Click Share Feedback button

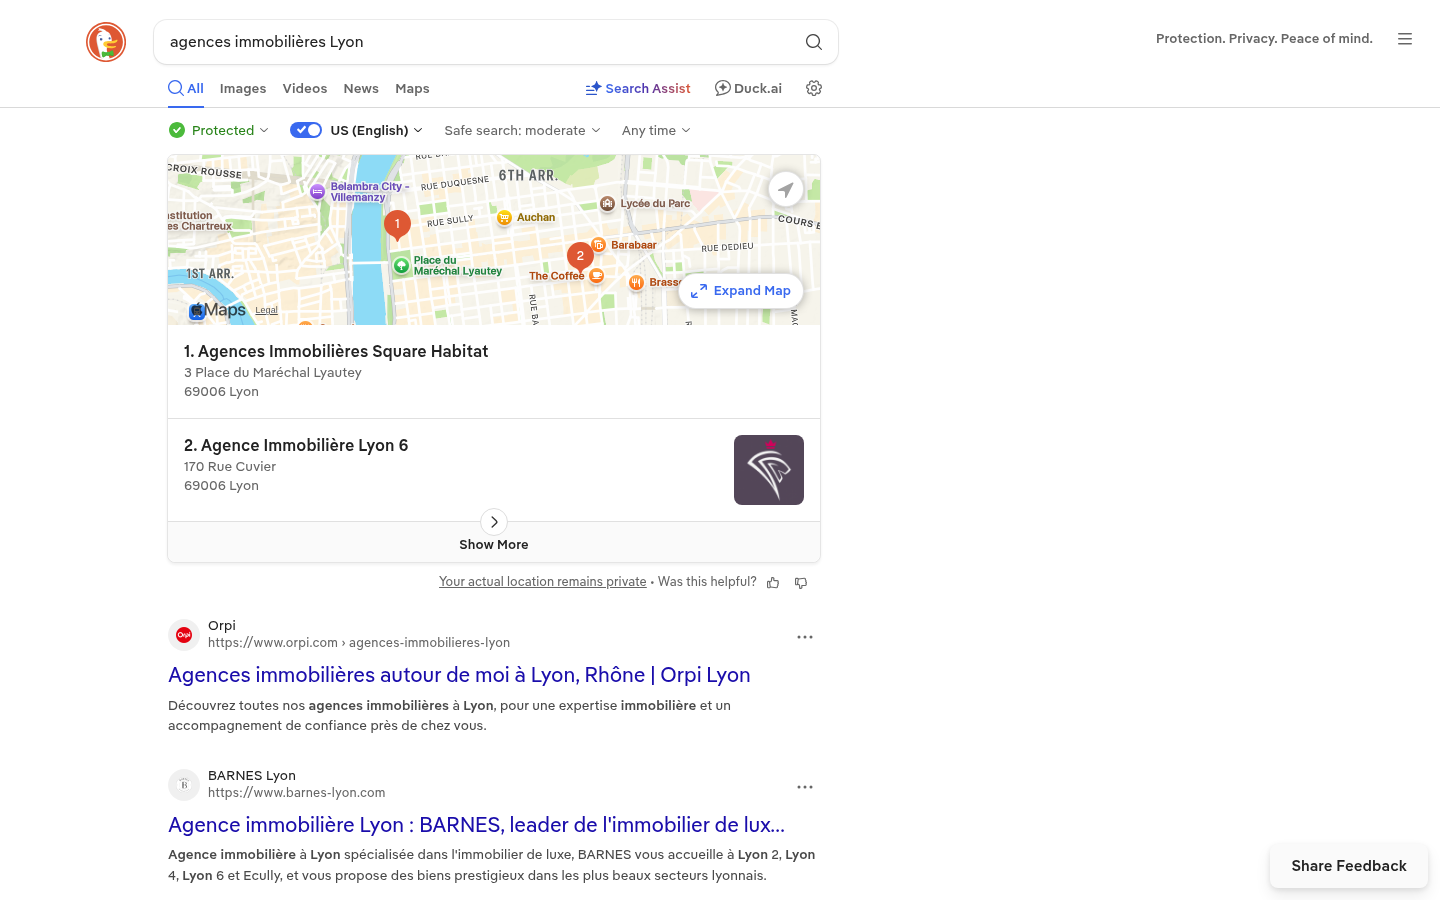click(x=1349, y=866)
